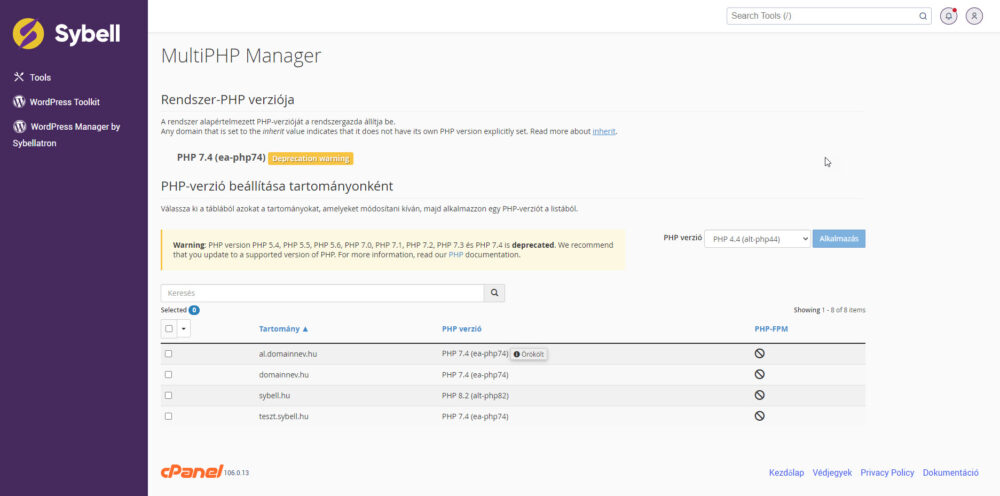Screen dimensions: 1000x496
Task: Click the PHP-FPM disabled icon for al.domainnev.hu
Action: [x=759, y=354]
